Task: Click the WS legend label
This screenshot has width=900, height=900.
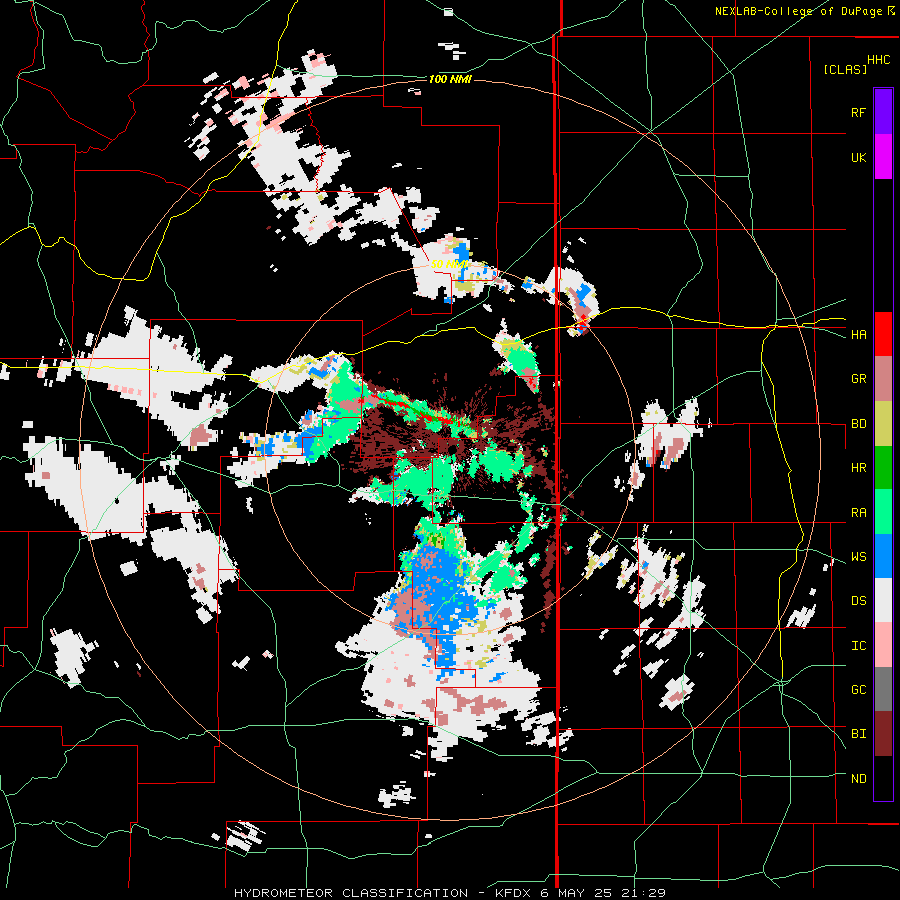Action: [858, 557]
